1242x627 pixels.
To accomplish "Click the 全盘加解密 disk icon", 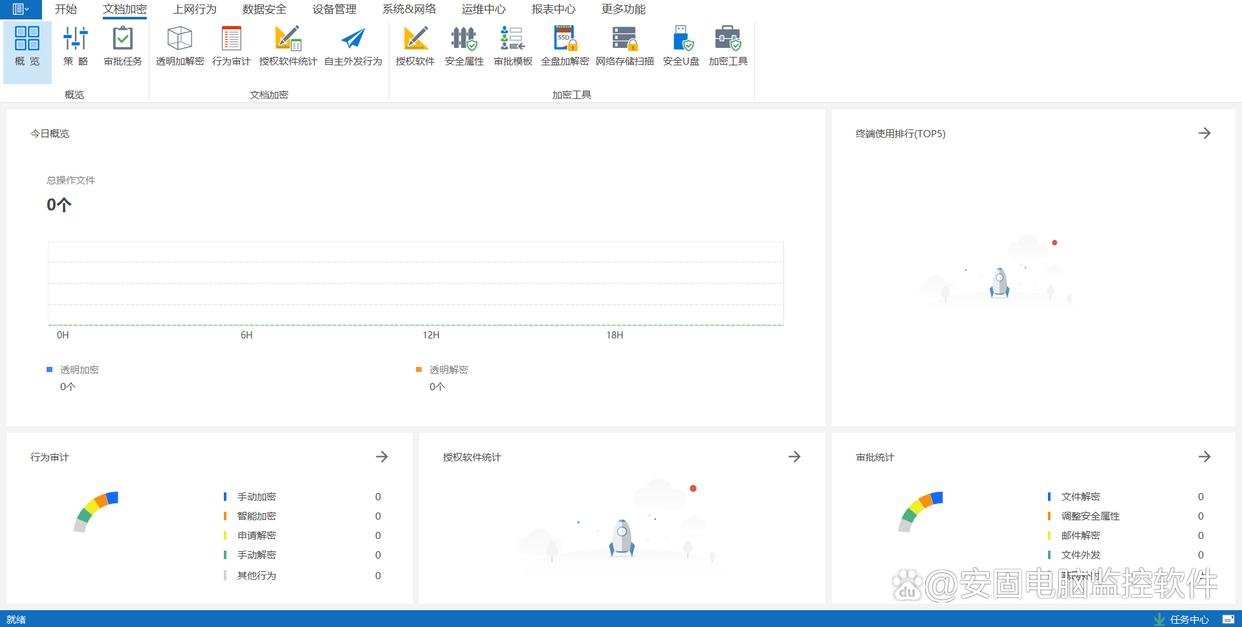I will tap(565, 46).
